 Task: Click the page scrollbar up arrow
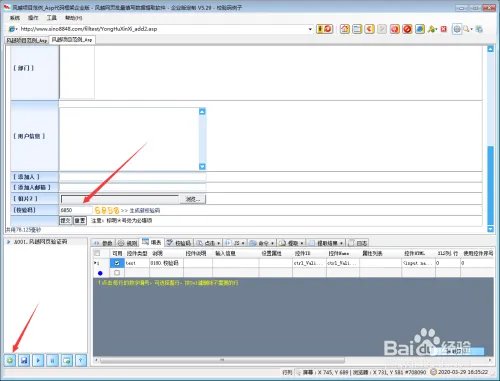490,49
